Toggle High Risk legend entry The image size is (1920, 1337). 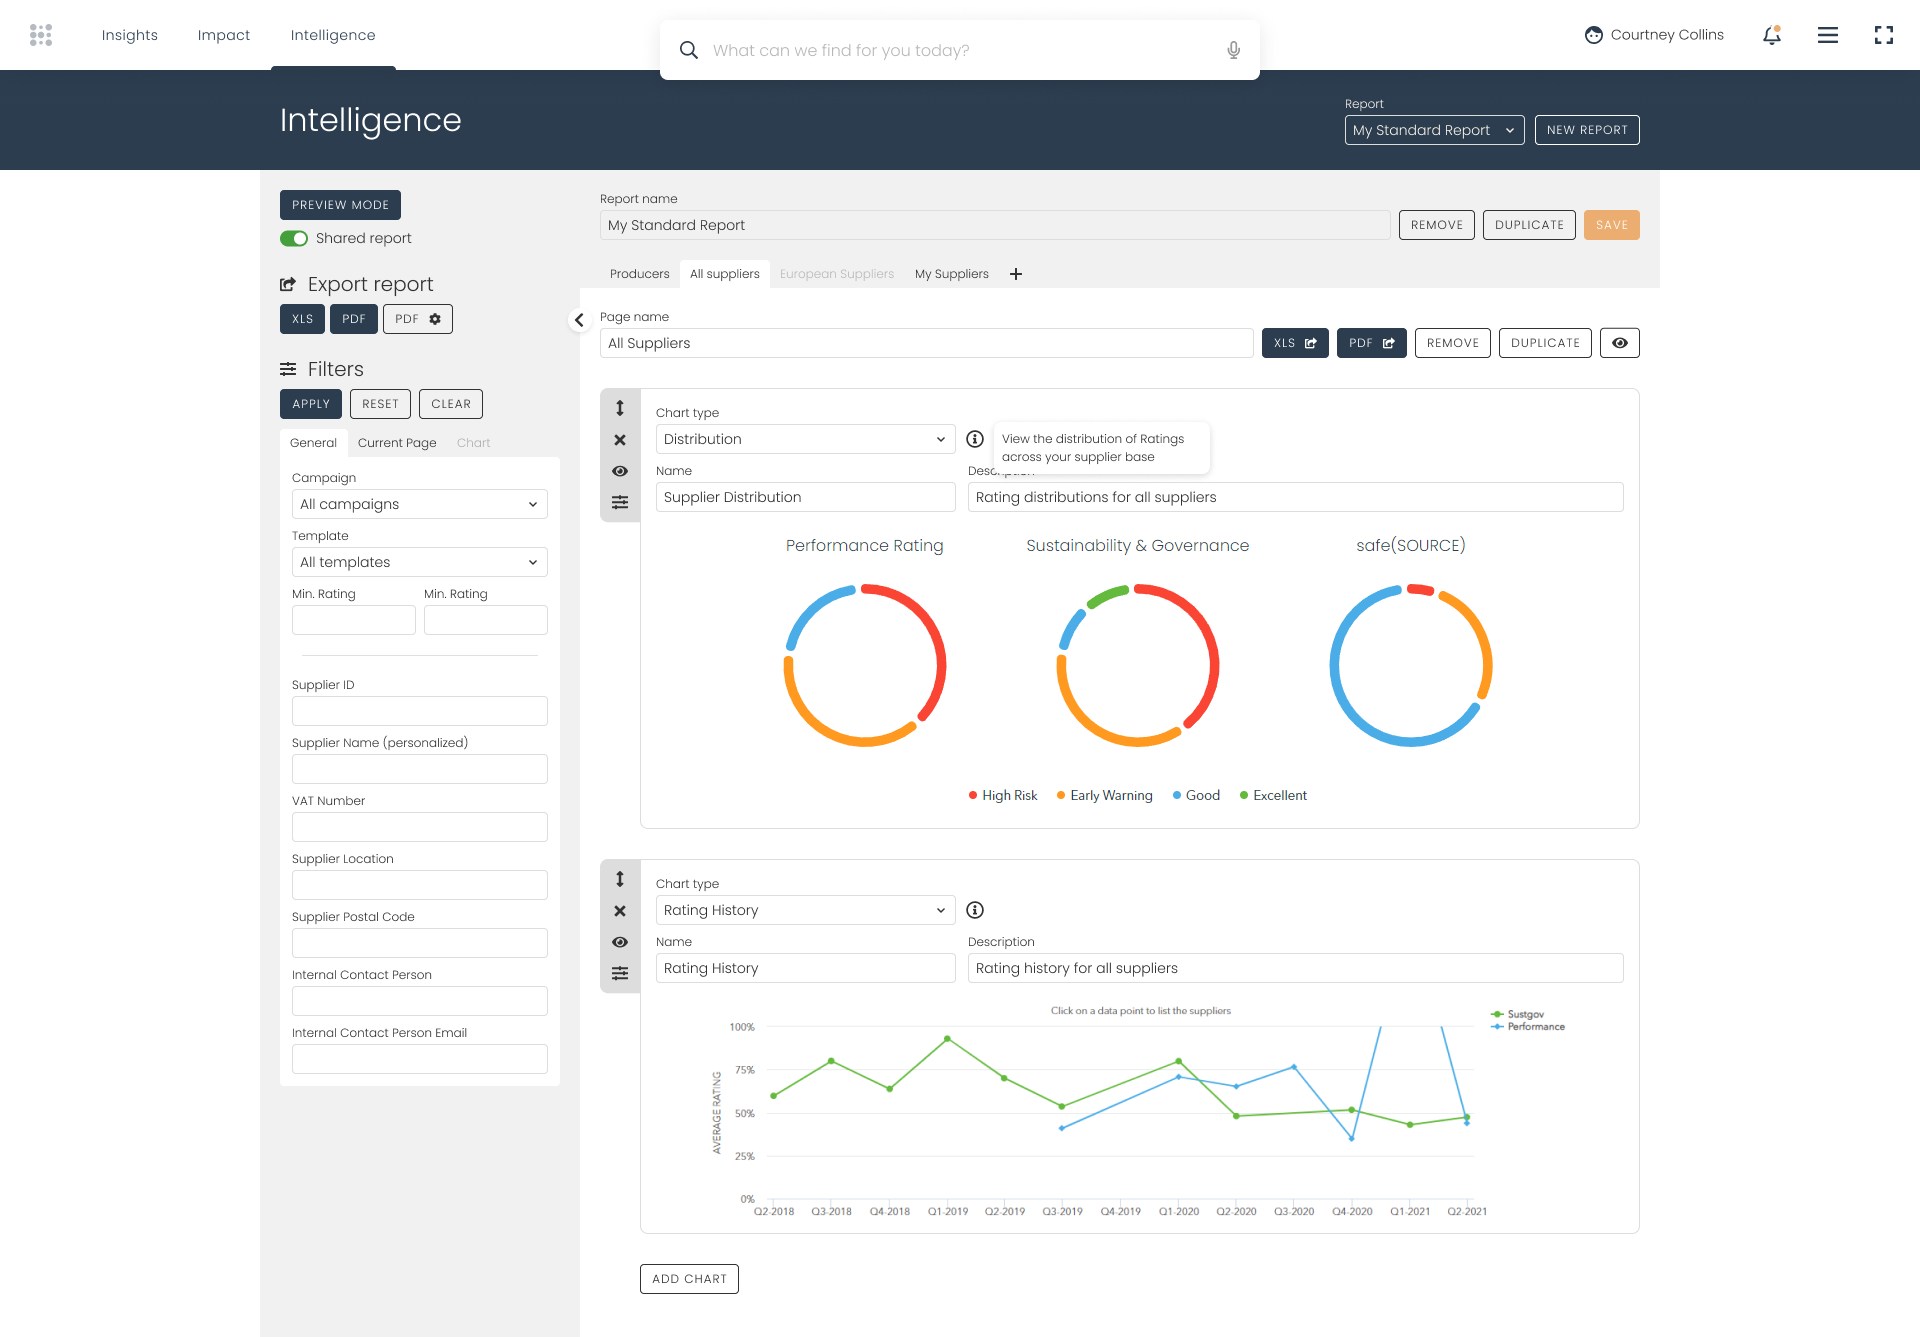tap(1003, 796)
